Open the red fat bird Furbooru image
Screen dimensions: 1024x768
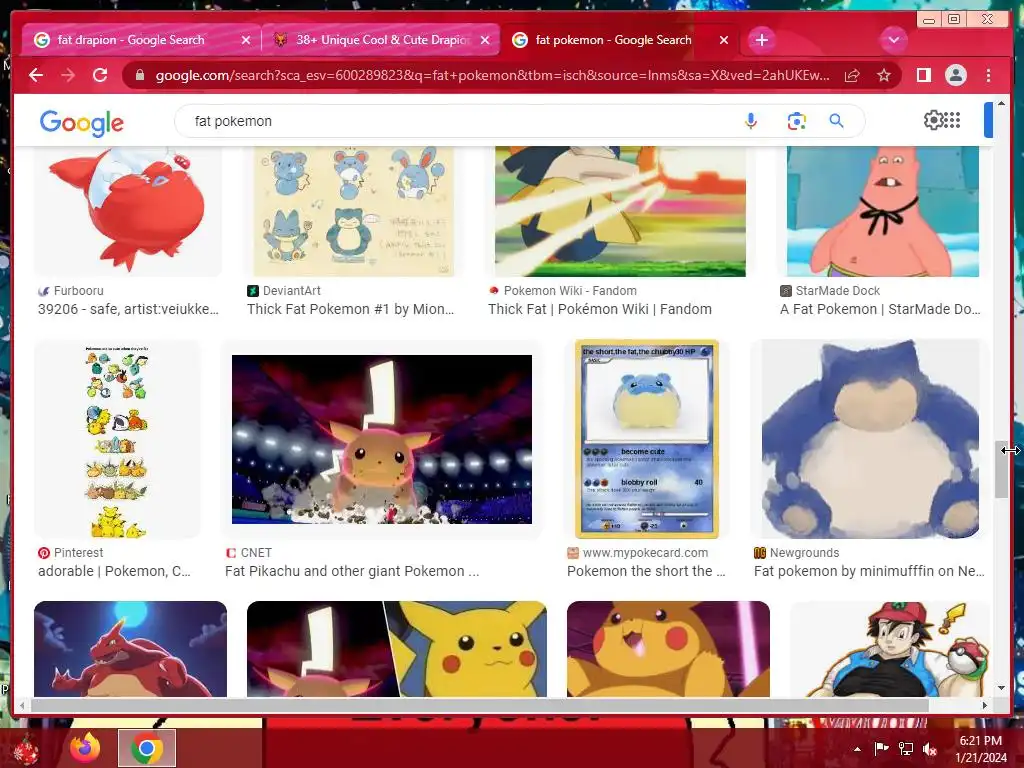tap(128, 210)
